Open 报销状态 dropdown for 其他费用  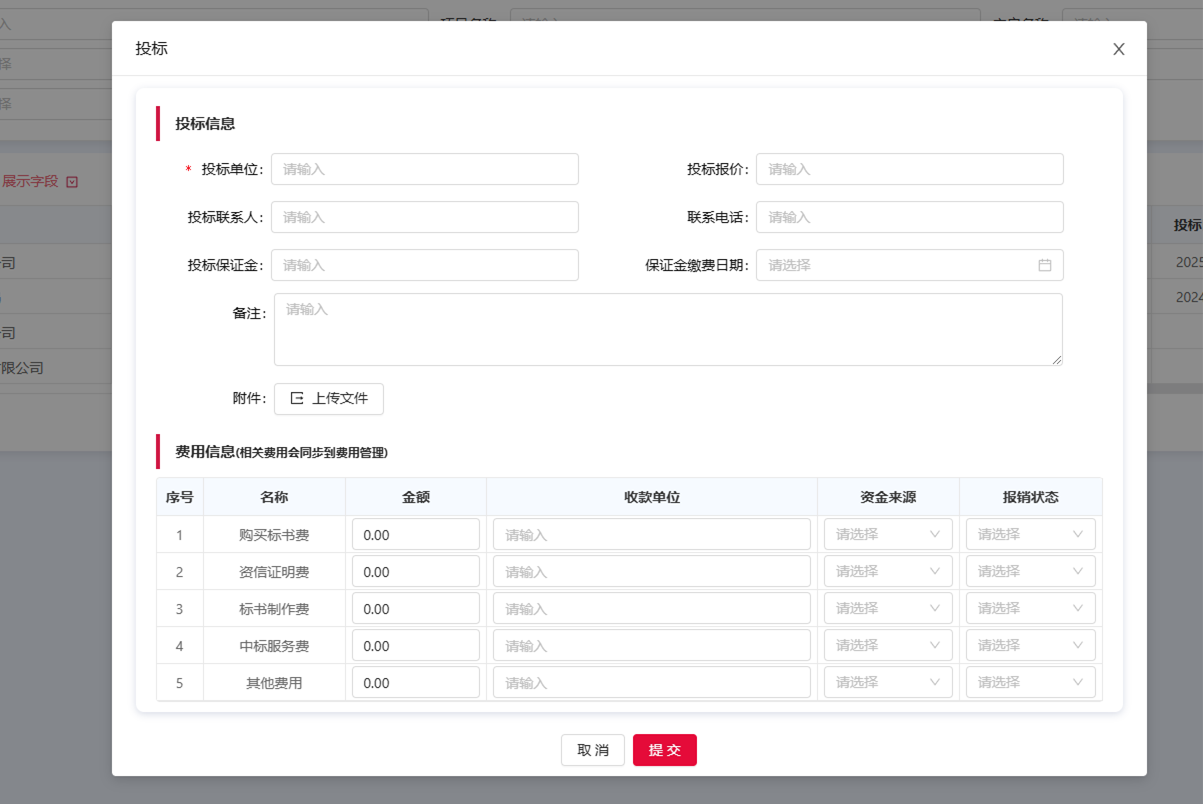tap(1029, 681)
